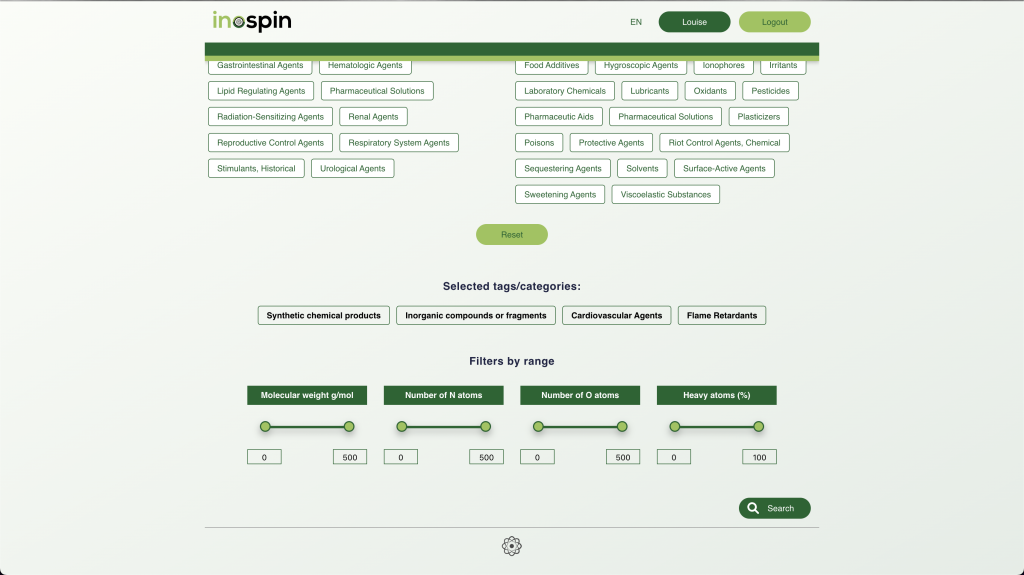Click the Number of N atoms maximum handle
1024x575 pixels.
486,427
